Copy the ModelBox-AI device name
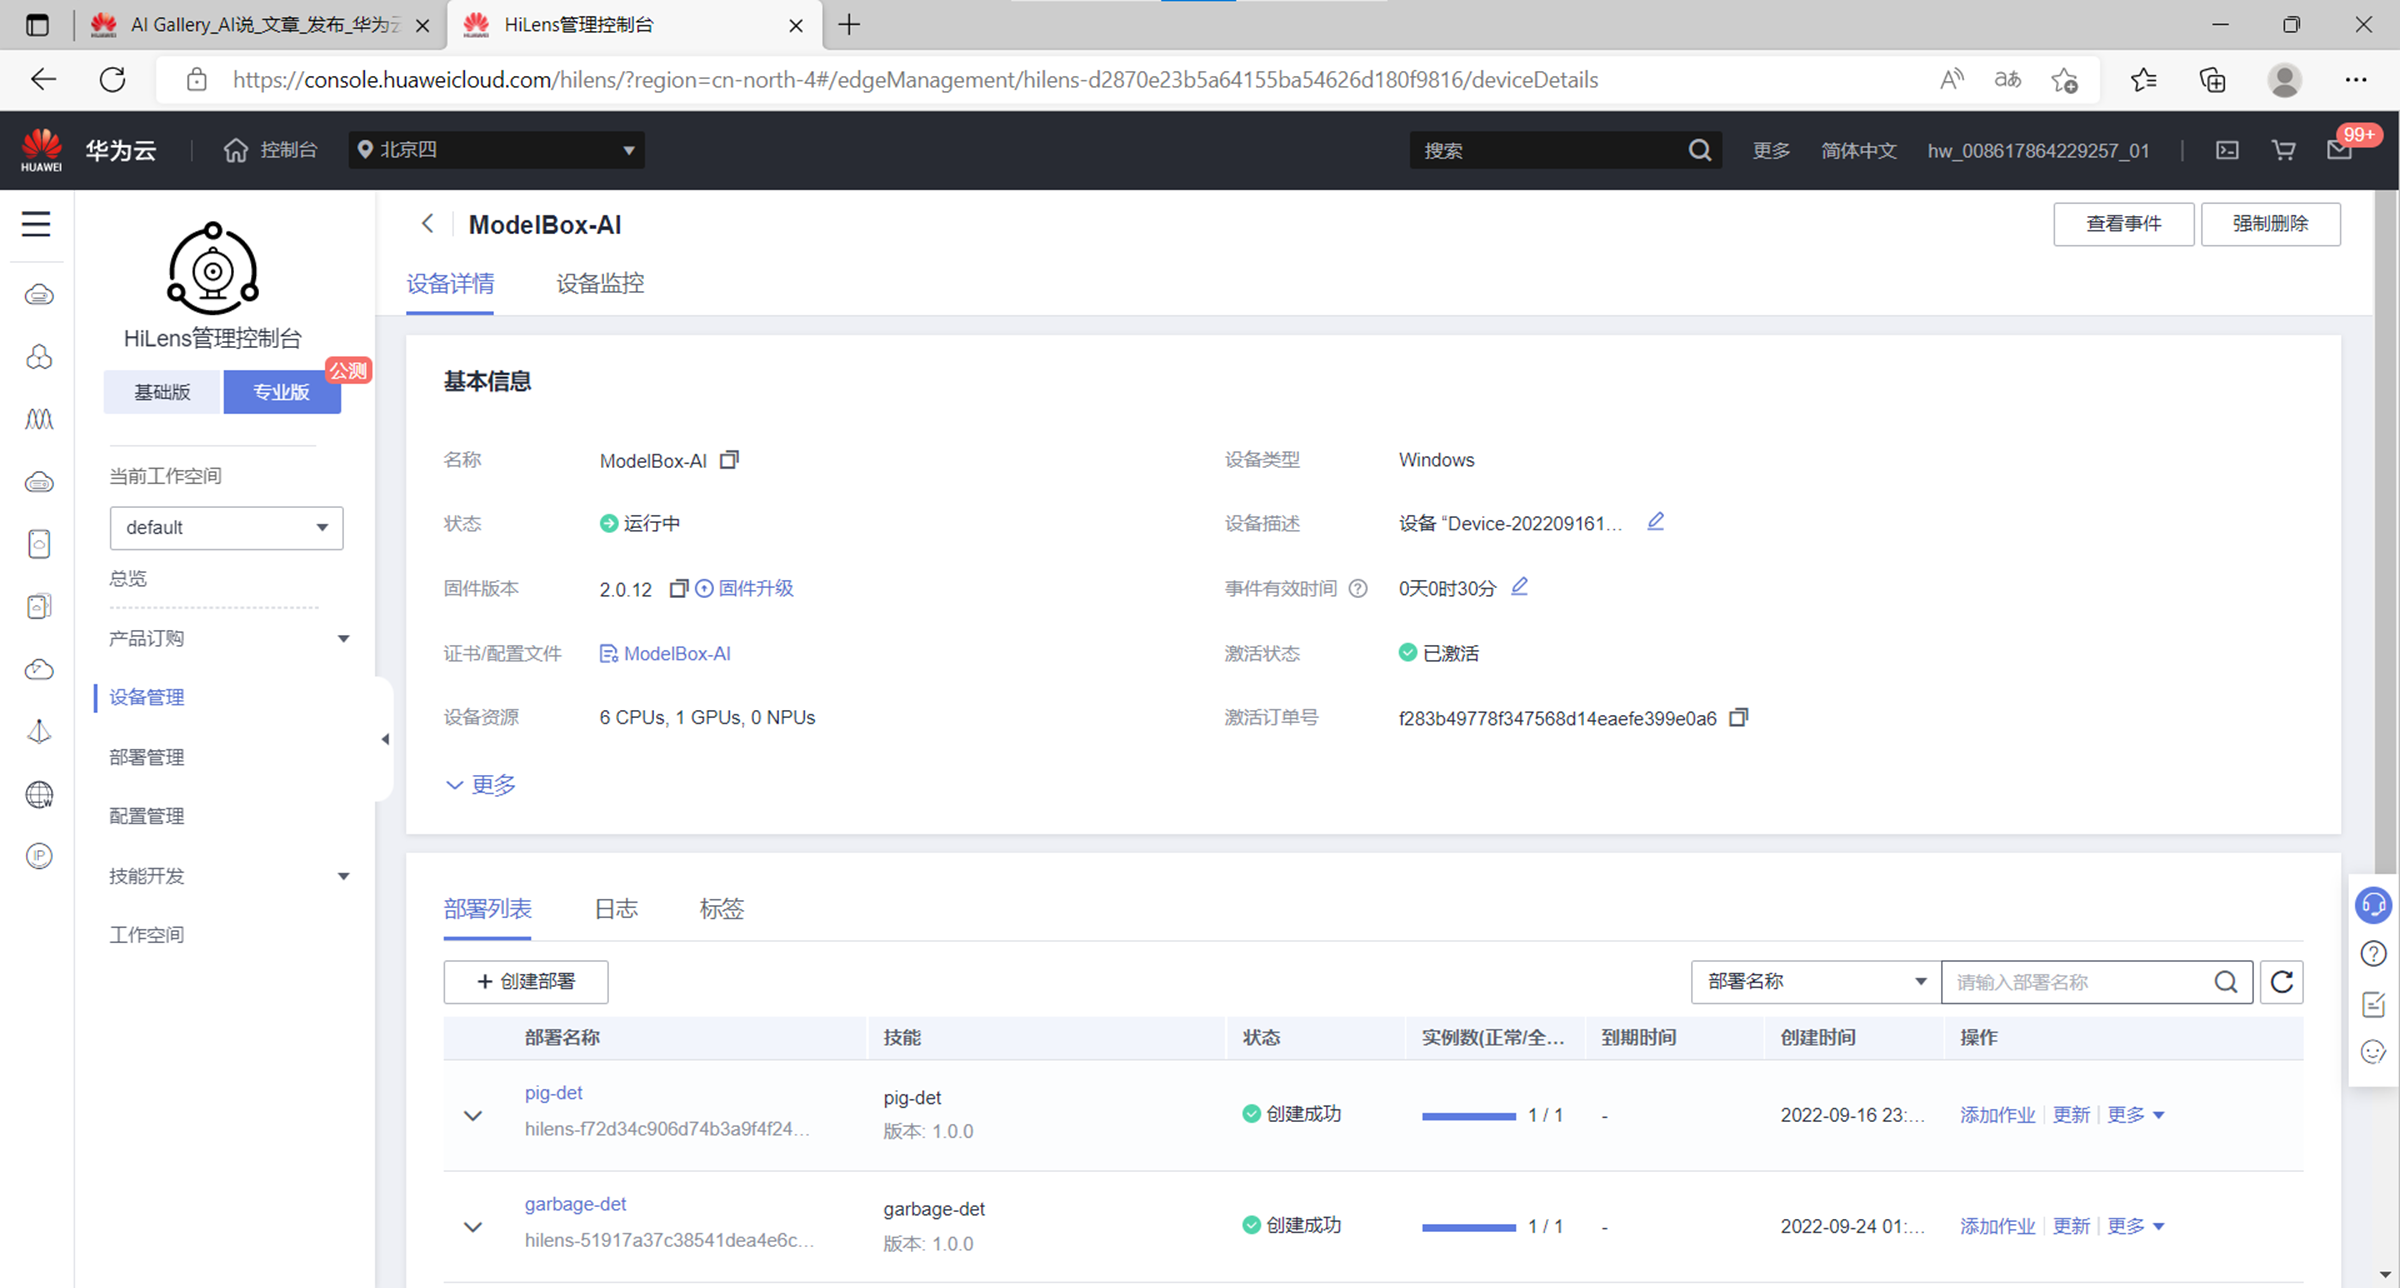Screen dimensions: 2400x1288 click(x=729, y=460)
